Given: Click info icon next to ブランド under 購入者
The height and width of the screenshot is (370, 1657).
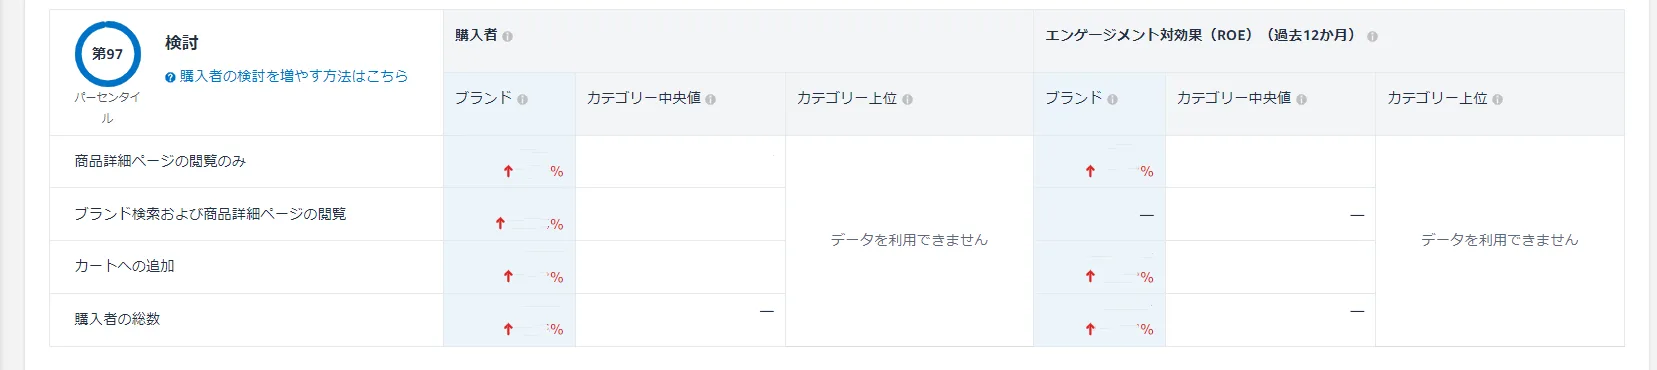Looking at the screenshot, I should tap(523, 99).
